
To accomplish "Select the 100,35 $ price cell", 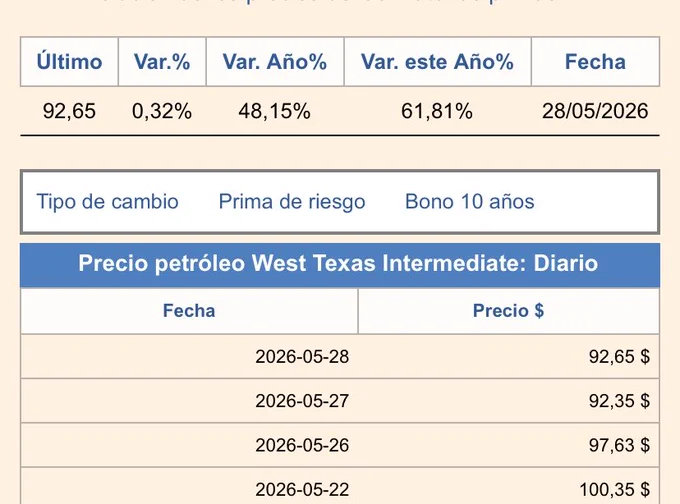I will coord(615,490).
